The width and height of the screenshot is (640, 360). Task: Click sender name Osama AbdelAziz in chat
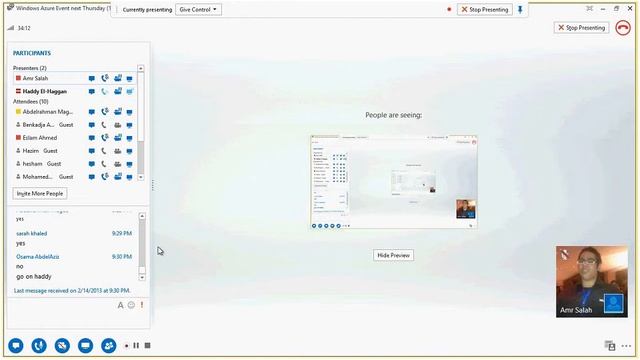click(x=38, y=257)
